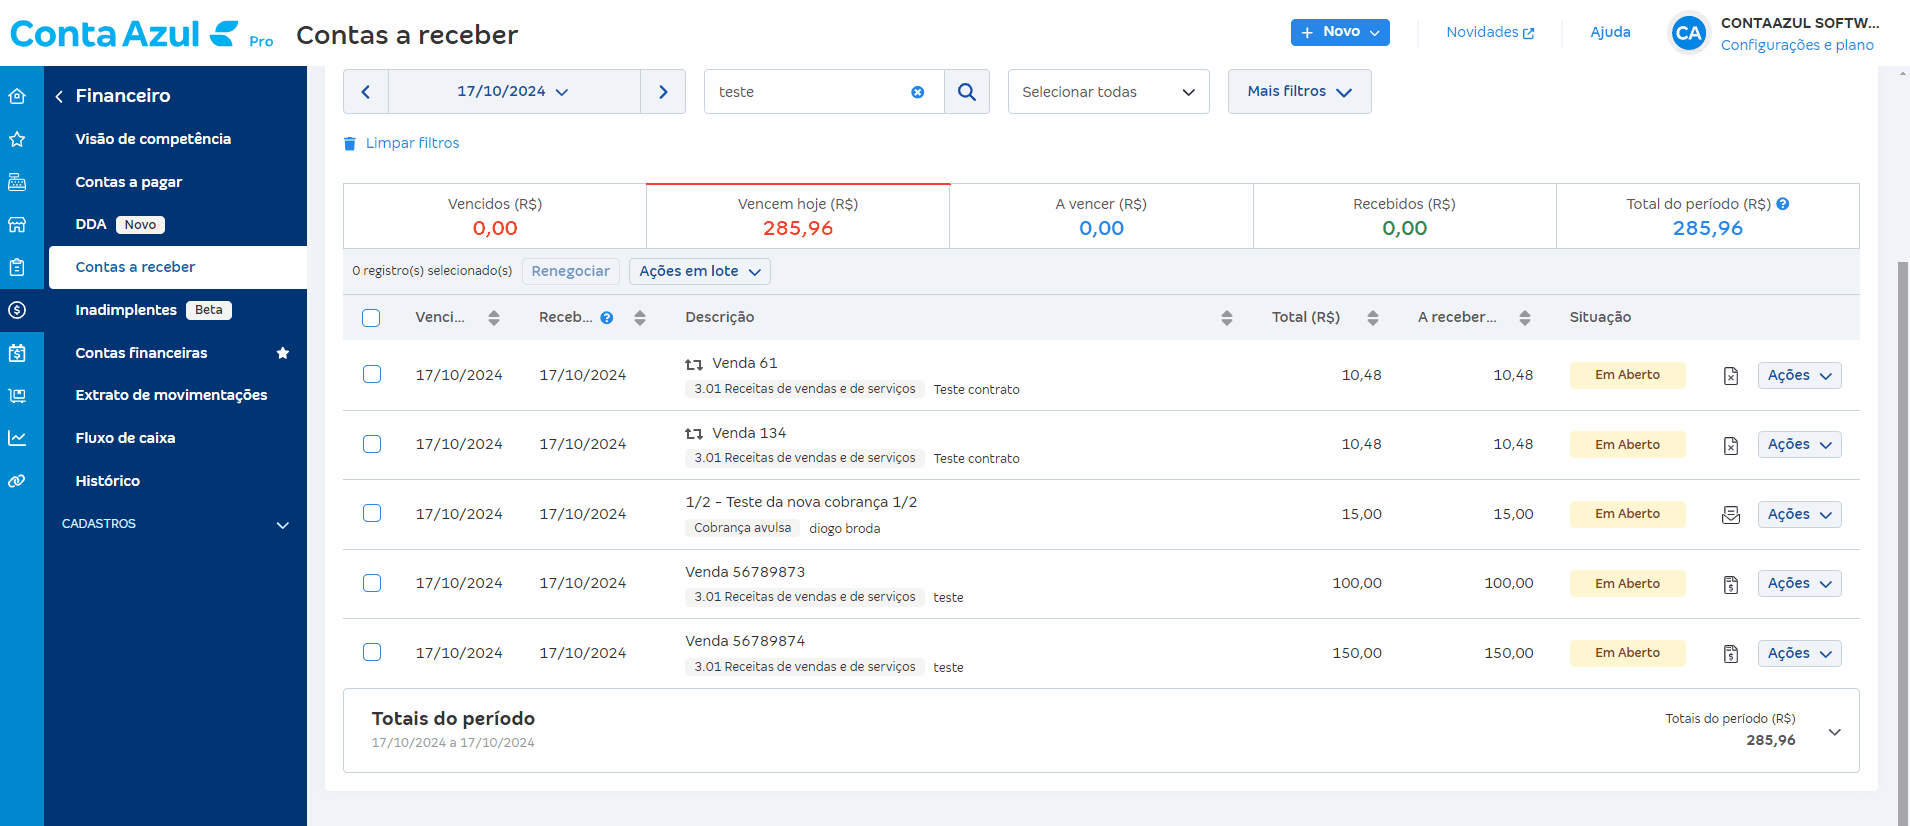This screenshot has height=826, width=1910.
Task: Click the star favorites icon in left rail
Action: [x=17, y=139]
